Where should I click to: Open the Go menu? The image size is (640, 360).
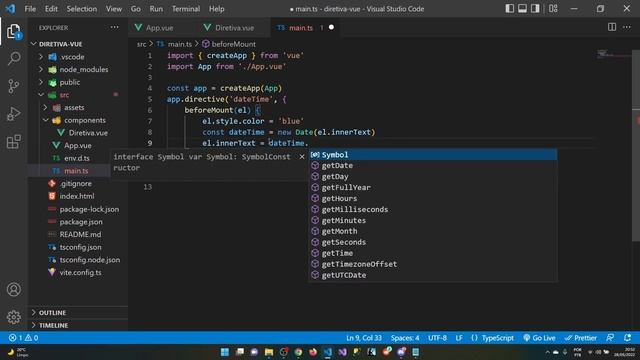(136, 9)
